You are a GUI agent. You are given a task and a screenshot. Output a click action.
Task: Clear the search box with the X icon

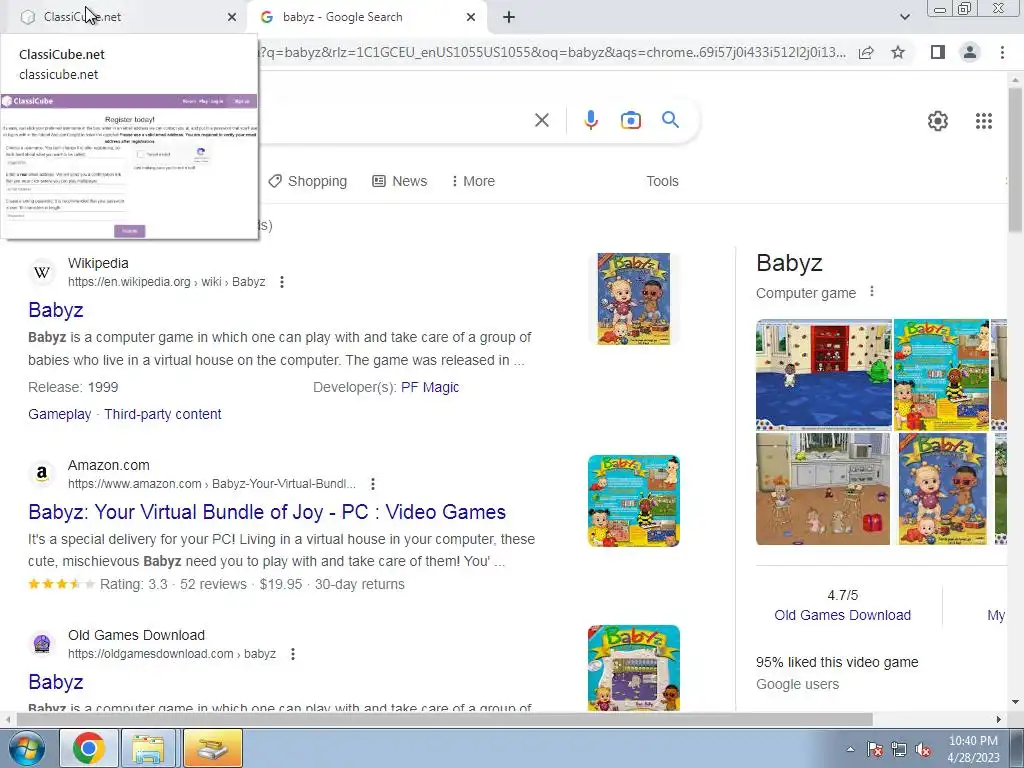tap(541, 120)
